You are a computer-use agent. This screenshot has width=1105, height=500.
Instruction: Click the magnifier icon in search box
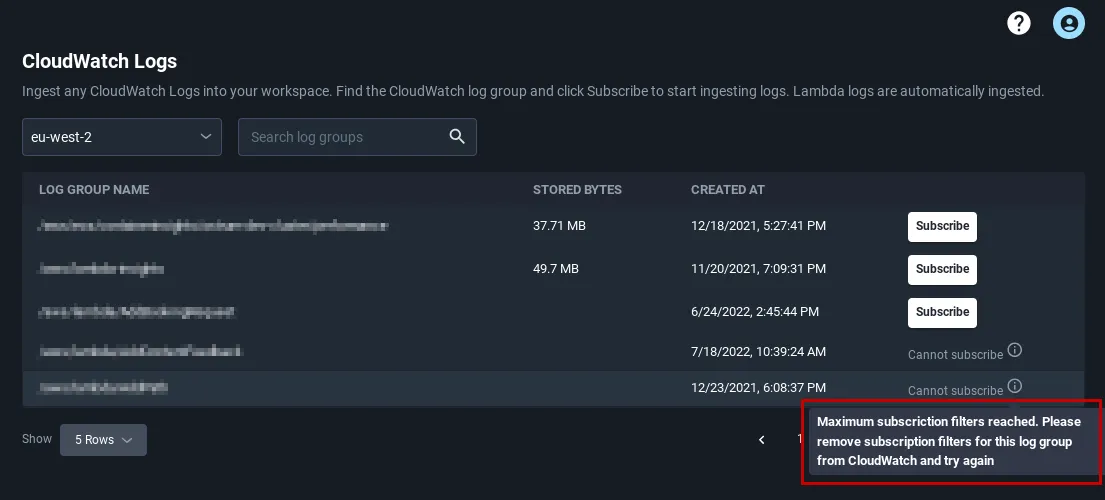pos(457,137)
